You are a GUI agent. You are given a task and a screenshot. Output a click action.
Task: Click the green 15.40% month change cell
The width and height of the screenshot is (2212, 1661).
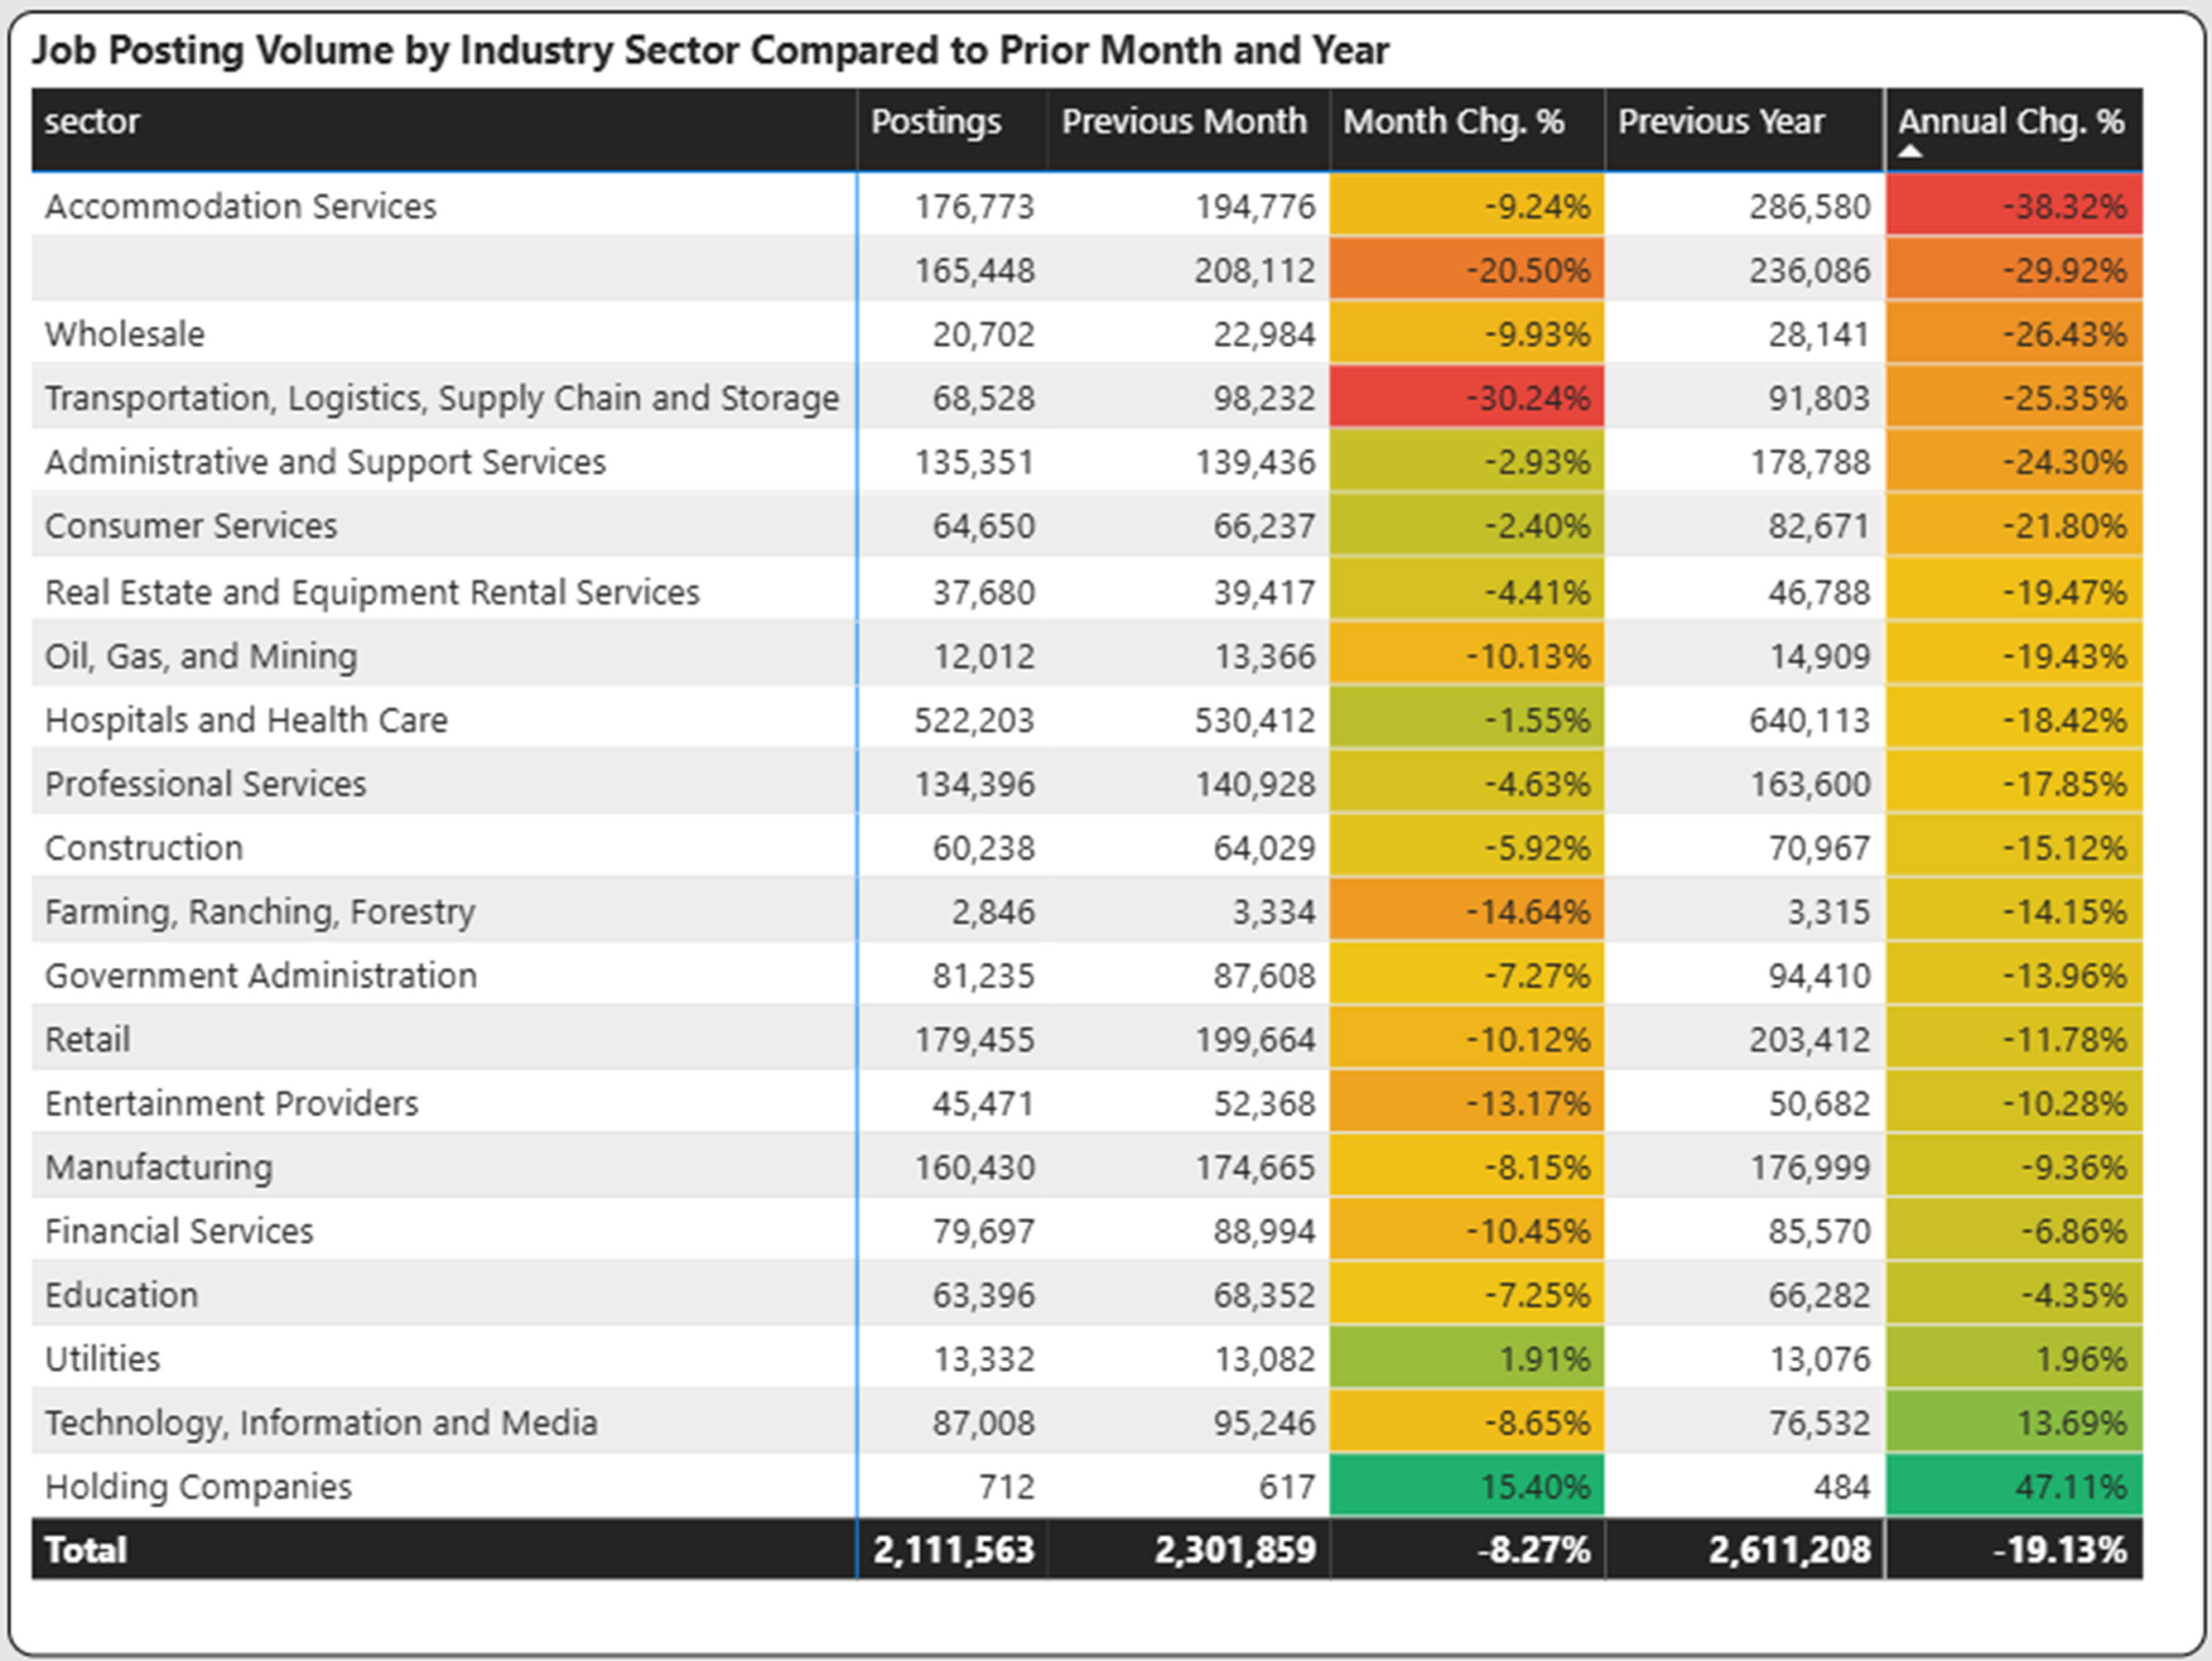point(1466,1486)
